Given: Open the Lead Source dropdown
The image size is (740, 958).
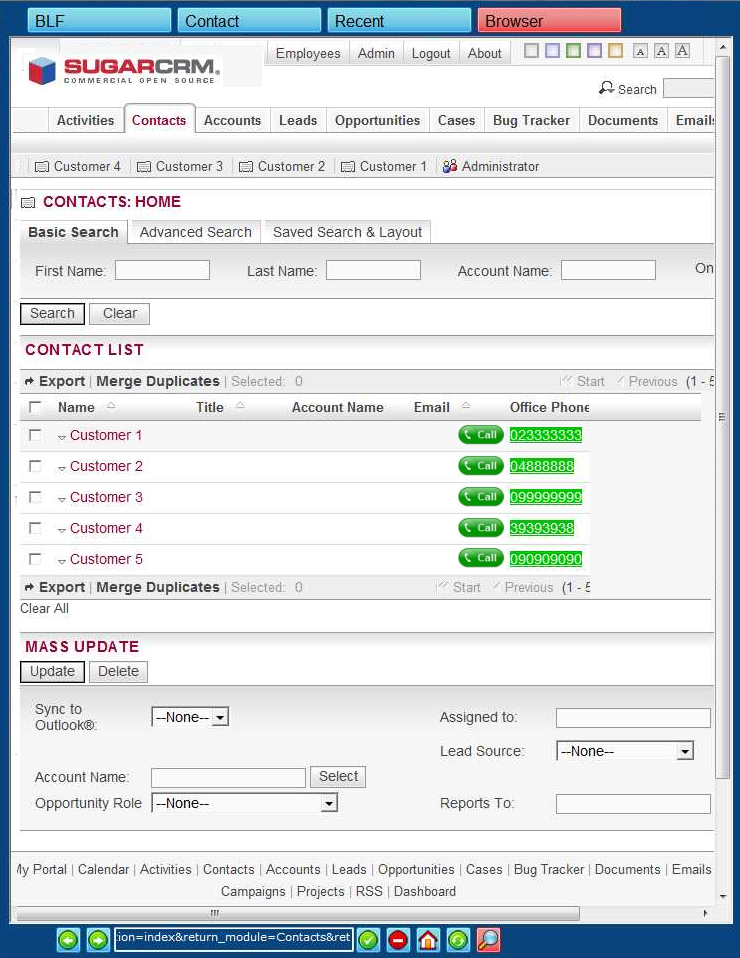Looking at the screenshot, I should (624, 751).
